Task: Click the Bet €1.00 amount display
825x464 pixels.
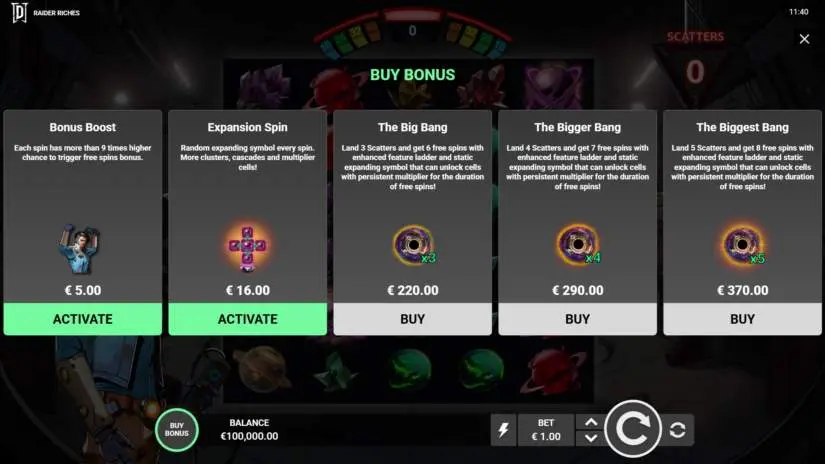Action: pyautogui.click(x=546, y=430)
